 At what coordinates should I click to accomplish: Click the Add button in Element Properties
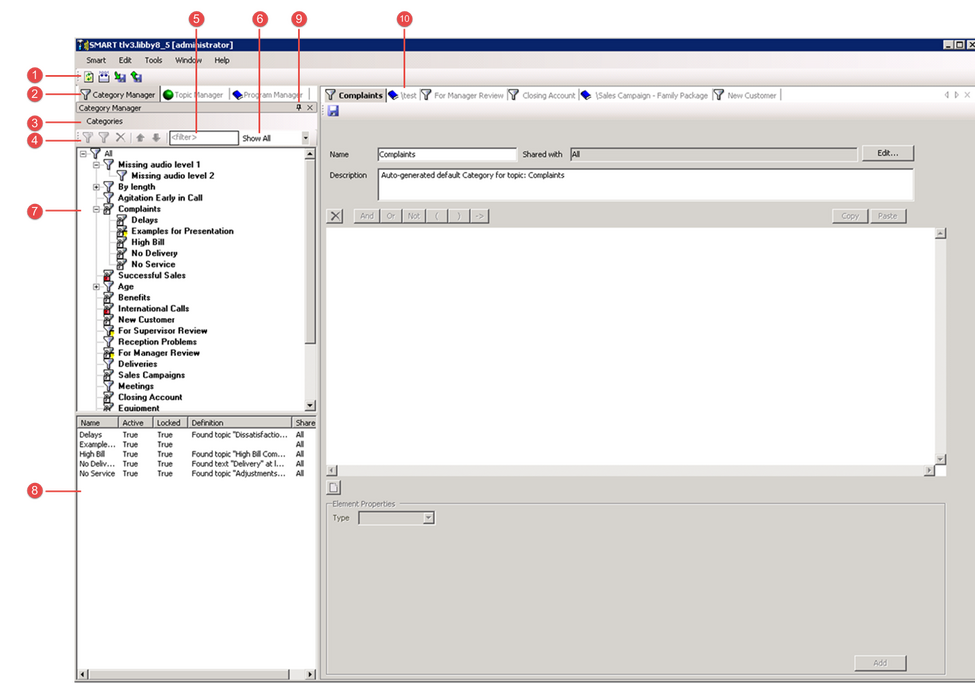click(x=880, y=662)
